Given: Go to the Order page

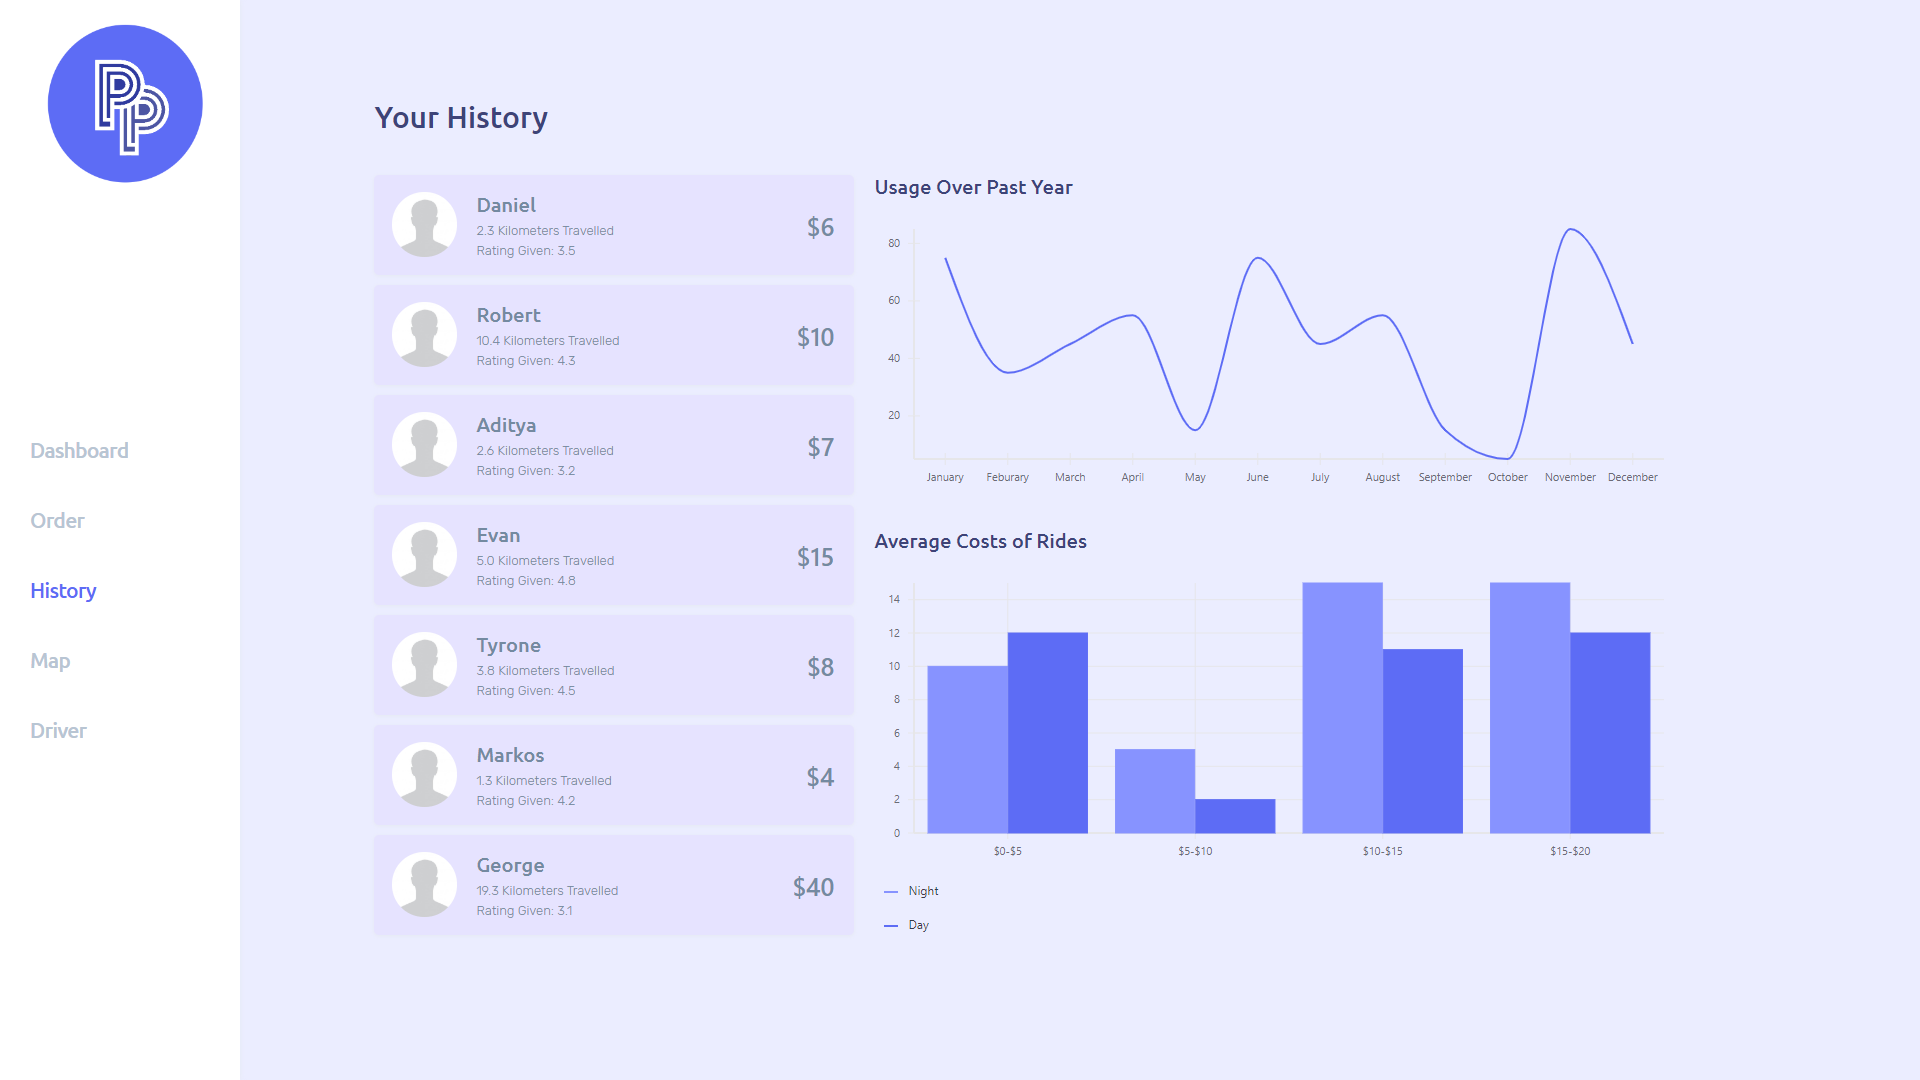Looking at the screenshot, I should [x=57, y=521].
